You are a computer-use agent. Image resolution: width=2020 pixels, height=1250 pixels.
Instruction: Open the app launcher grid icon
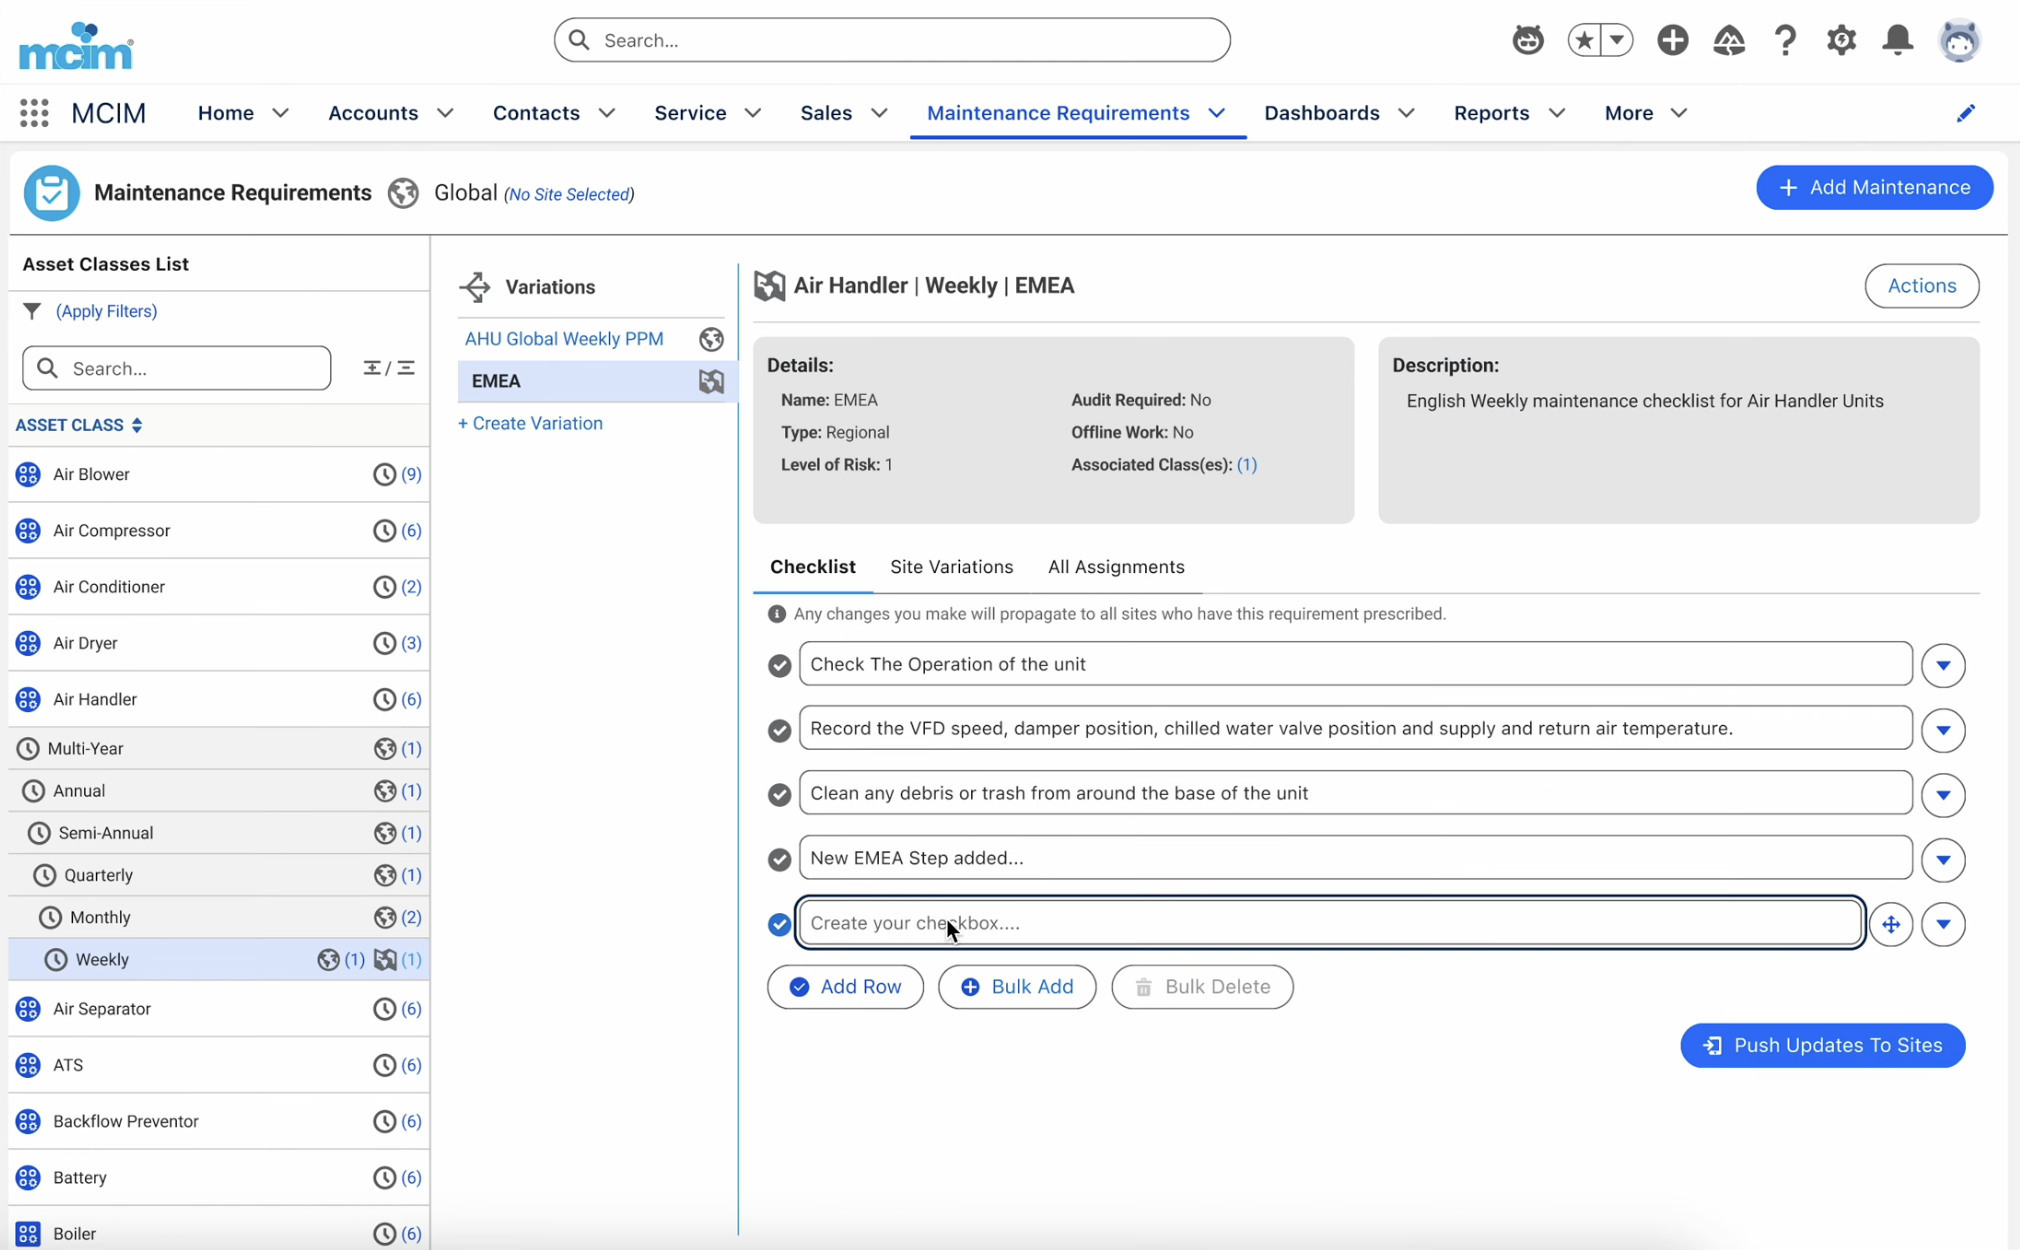(34, 113)
